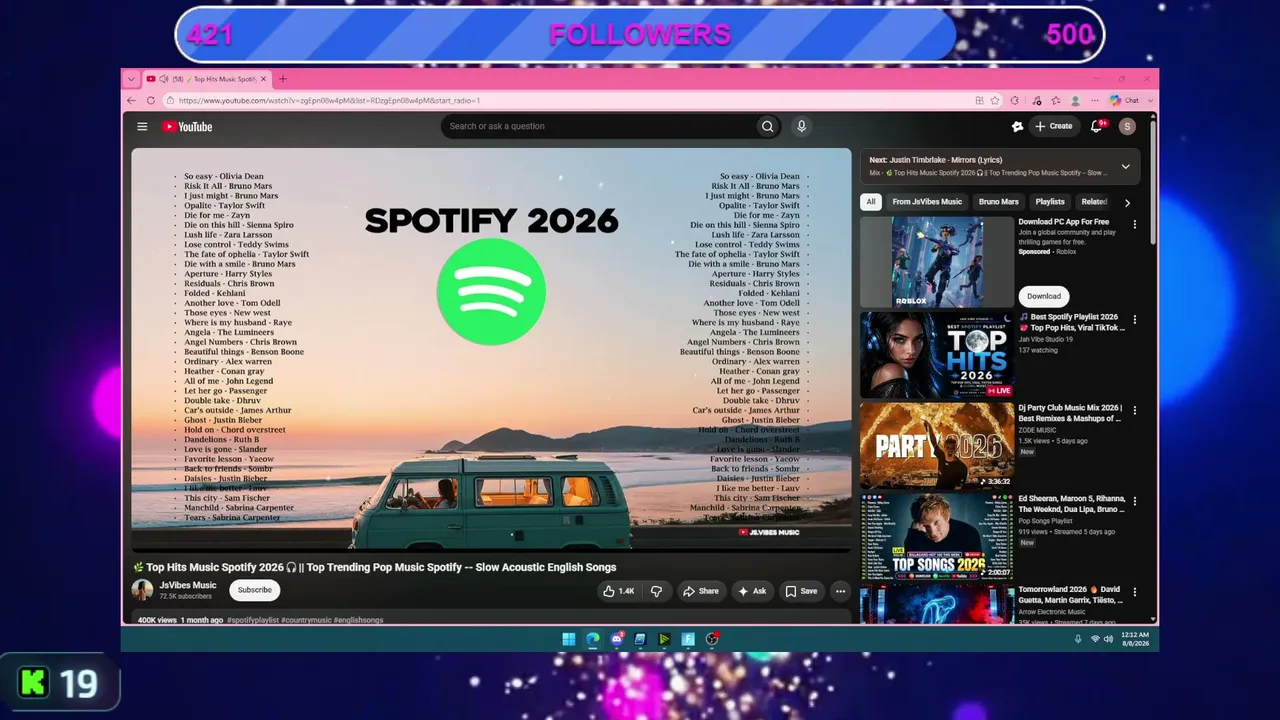Open YouTube notifications bell
Image resolution: width=1280 pixels, height=720 pixels.
(1096, 126)
